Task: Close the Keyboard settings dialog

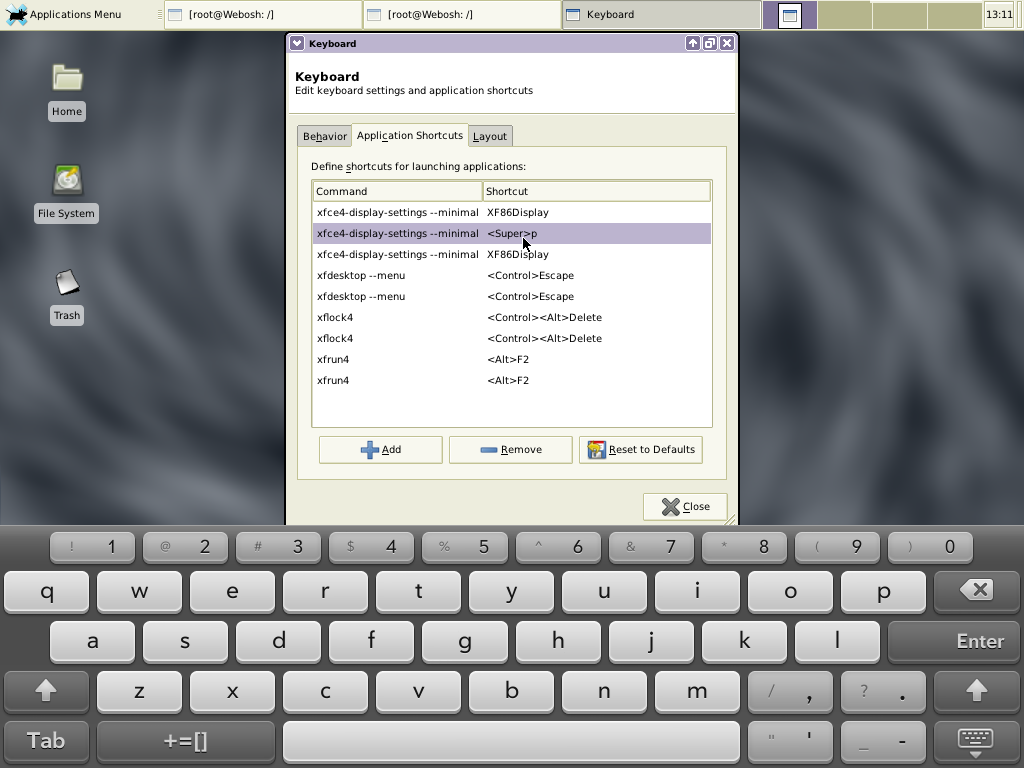Action: tap(685, 506)
